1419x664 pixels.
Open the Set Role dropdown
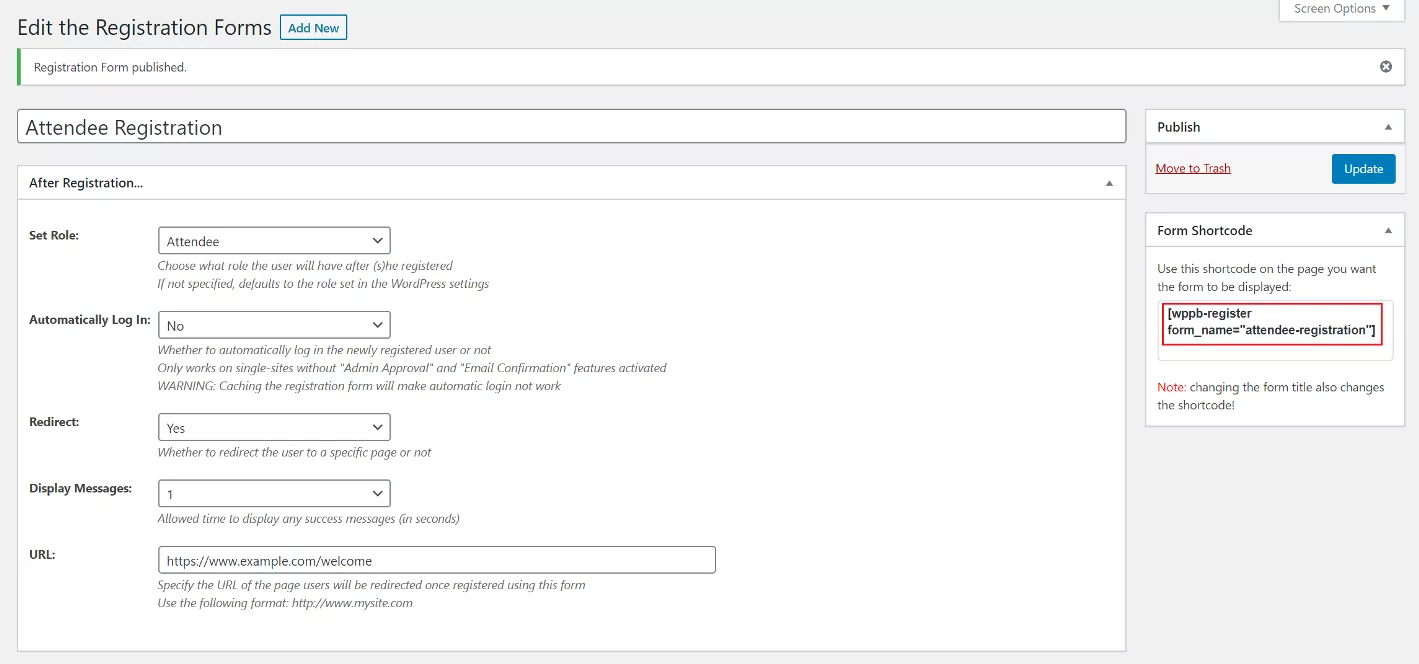(274, 241)
